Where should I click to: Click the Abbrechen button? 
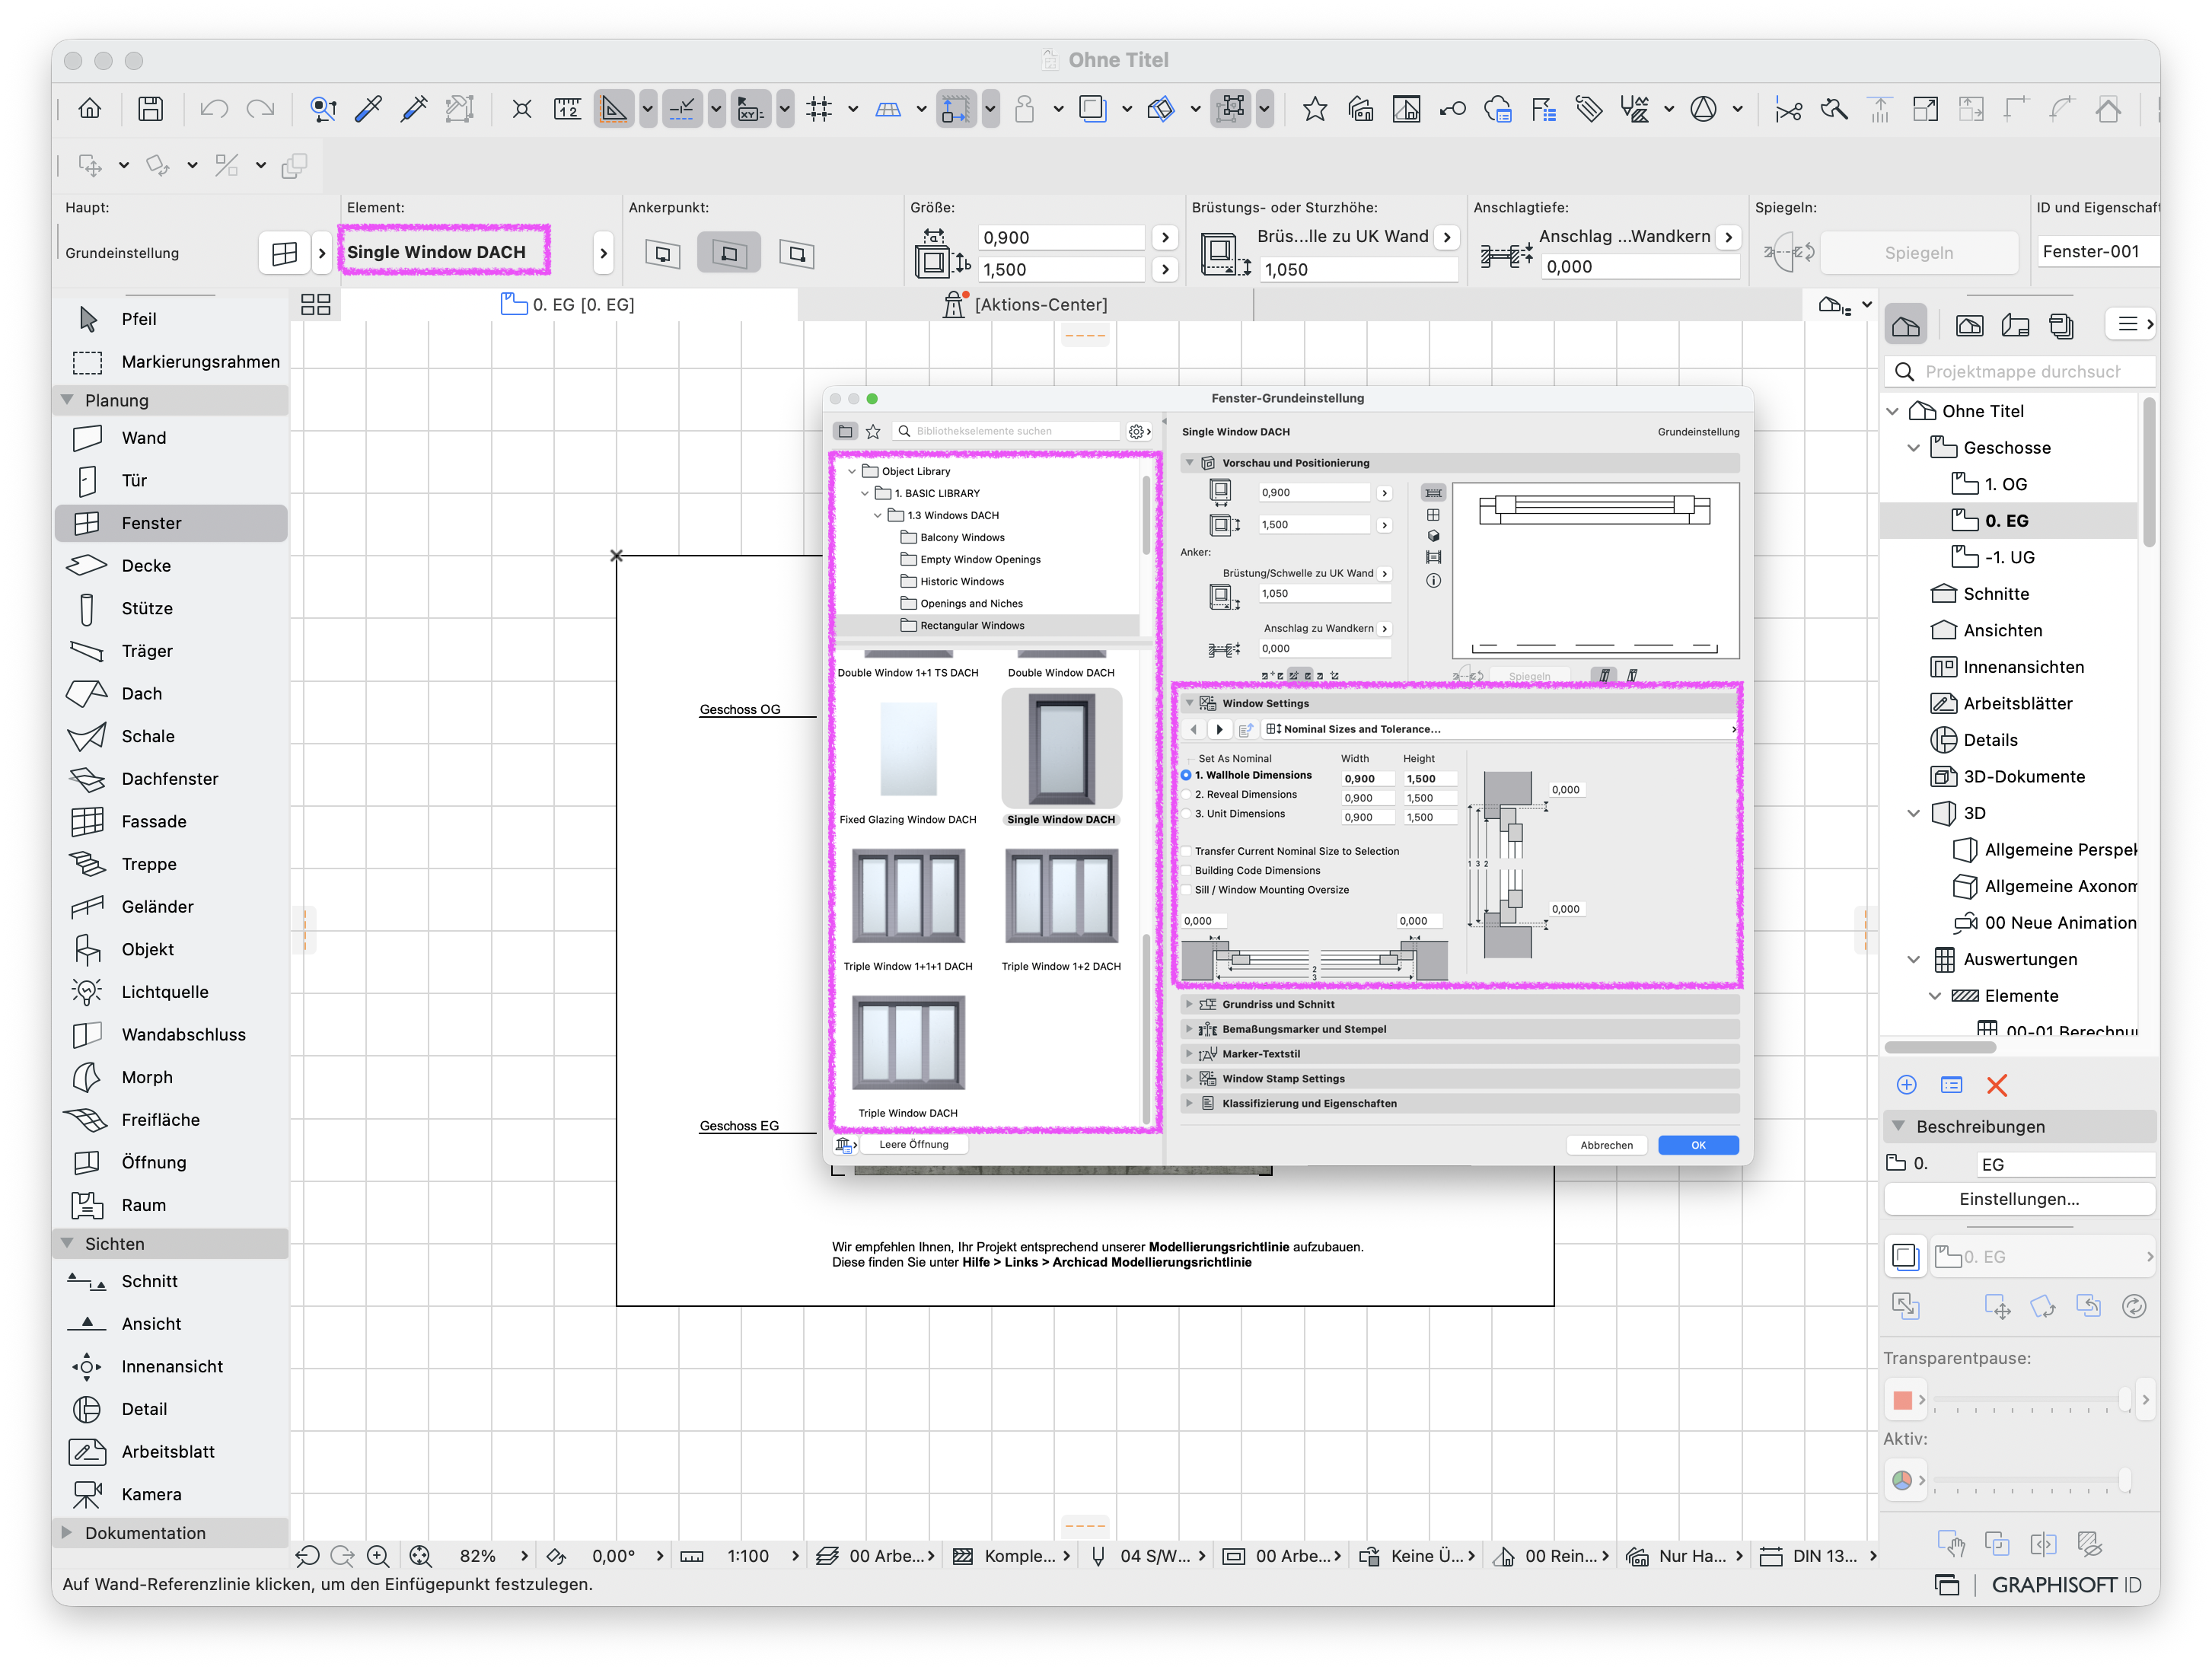pos(1607,1146)
